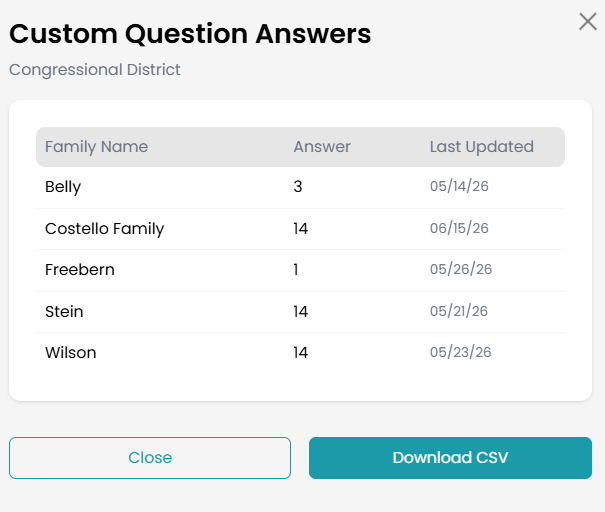Select the Answer column header

click(322, 147)
